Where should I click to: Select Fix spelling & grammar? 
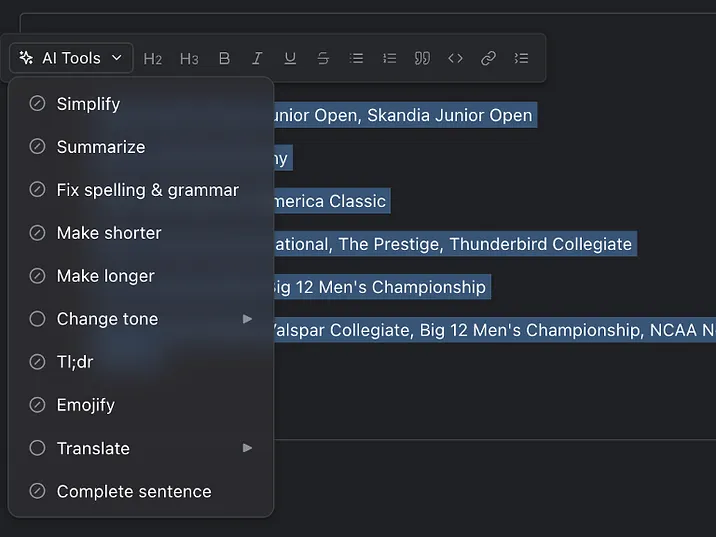click(x=147, y=190)
